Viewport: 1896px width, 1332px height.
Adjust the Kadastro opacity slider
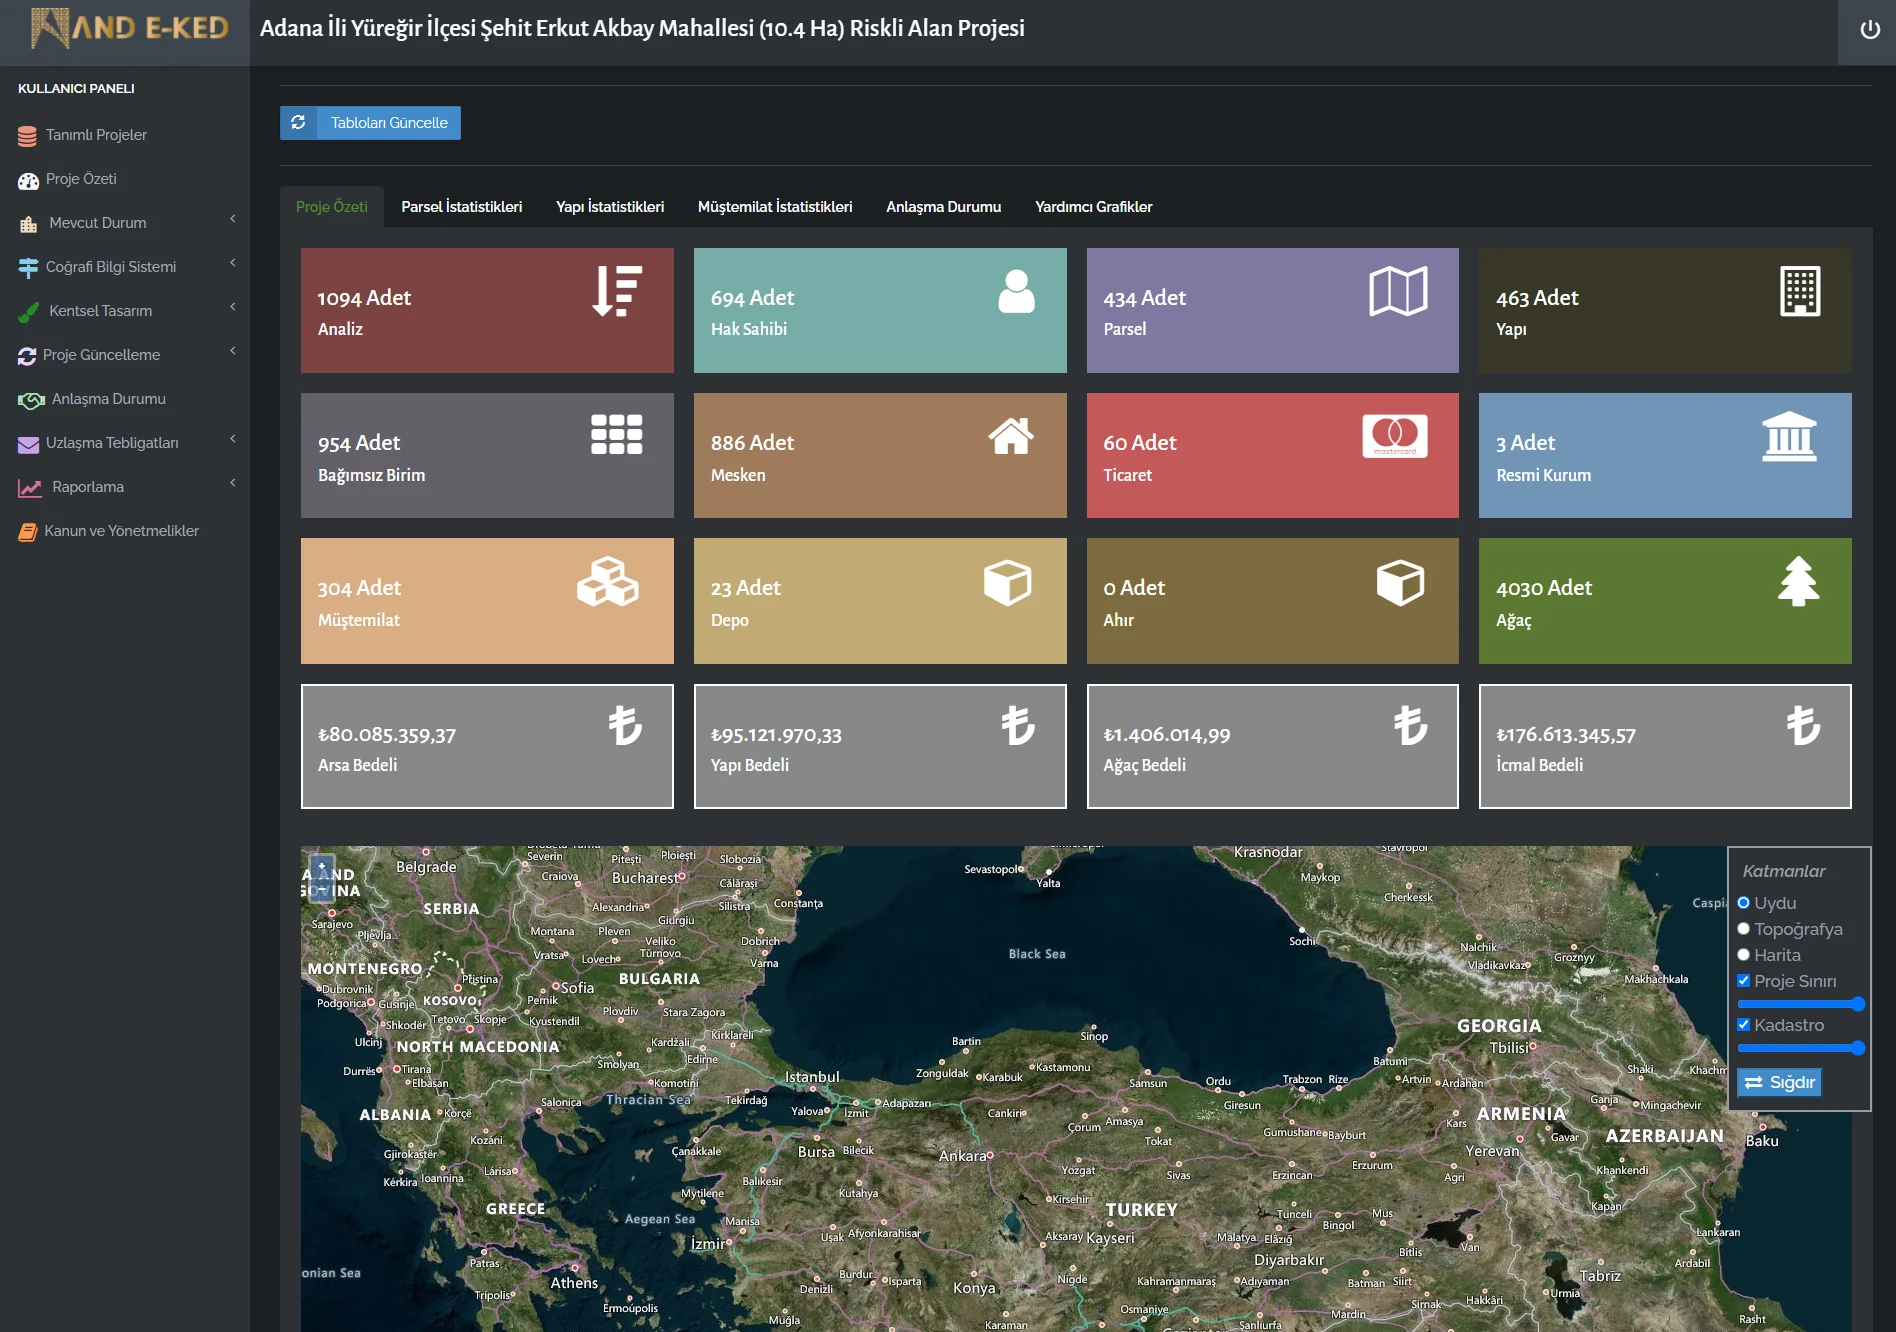point(1801,1048)
